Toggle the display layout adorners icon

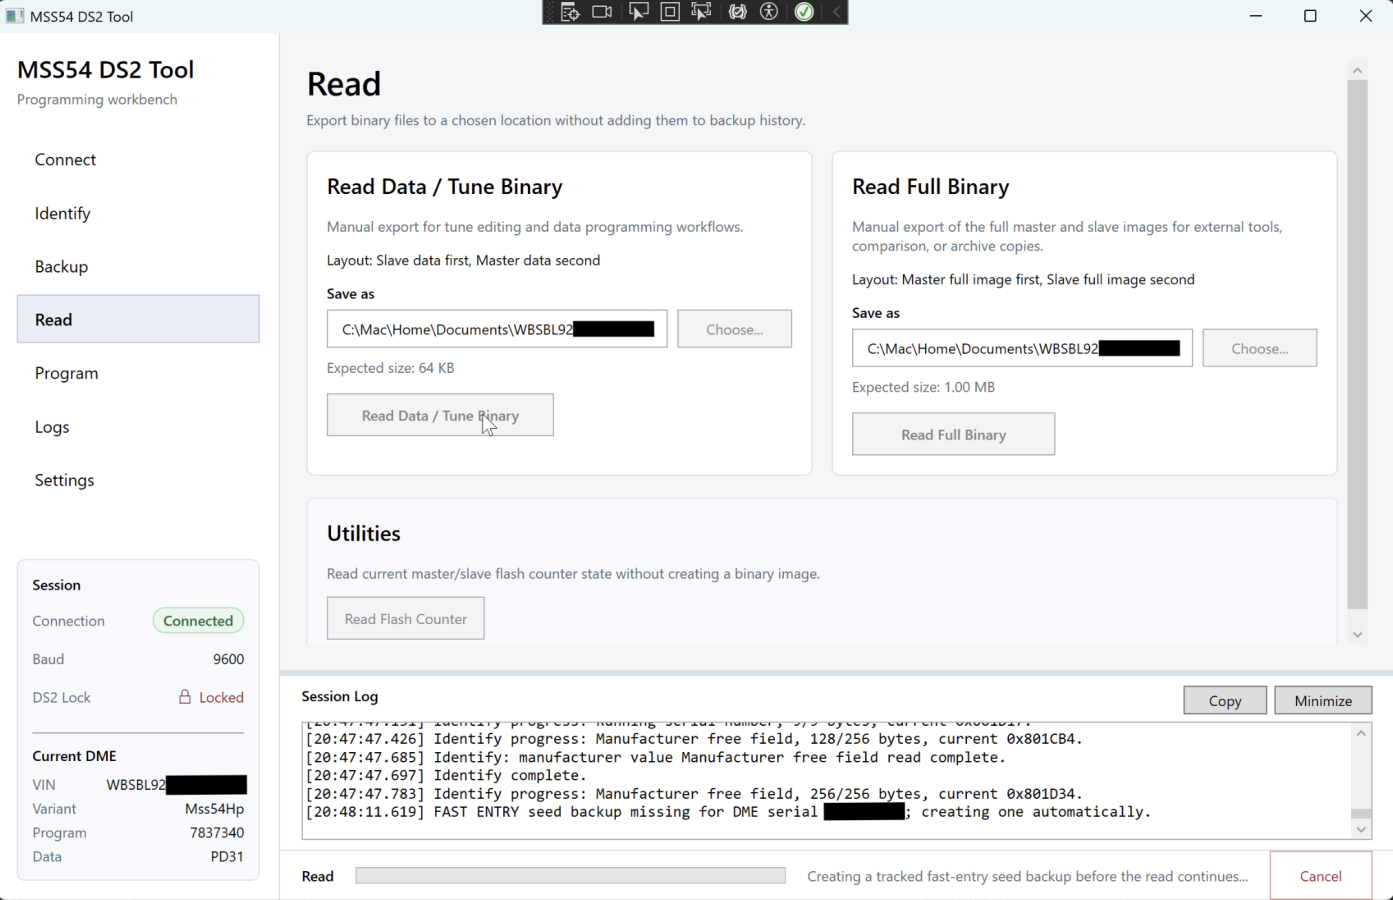click(x=670, y=12)
